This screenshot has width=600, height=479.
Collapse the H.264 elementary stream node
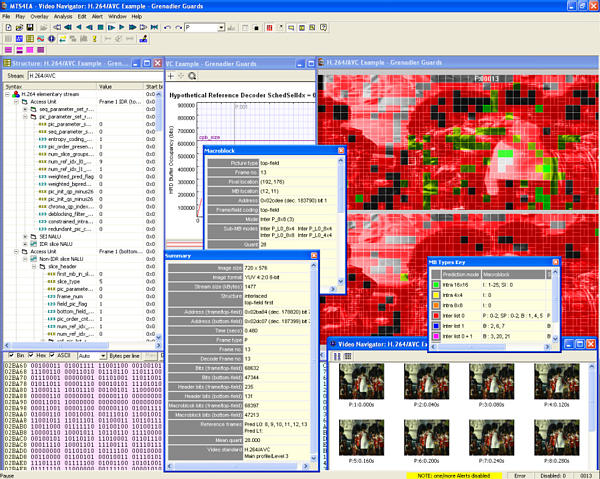(x=7, y=95)
